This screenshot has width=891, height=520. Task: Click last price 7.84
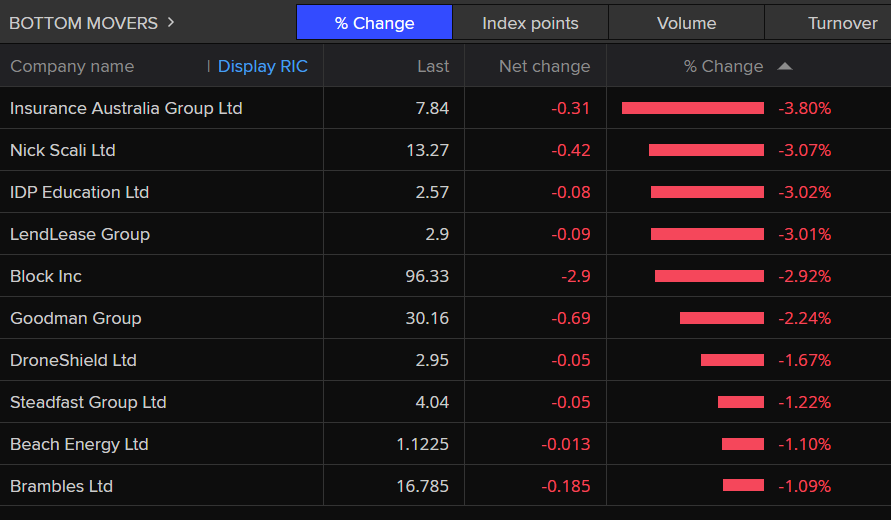coord(432,108)
